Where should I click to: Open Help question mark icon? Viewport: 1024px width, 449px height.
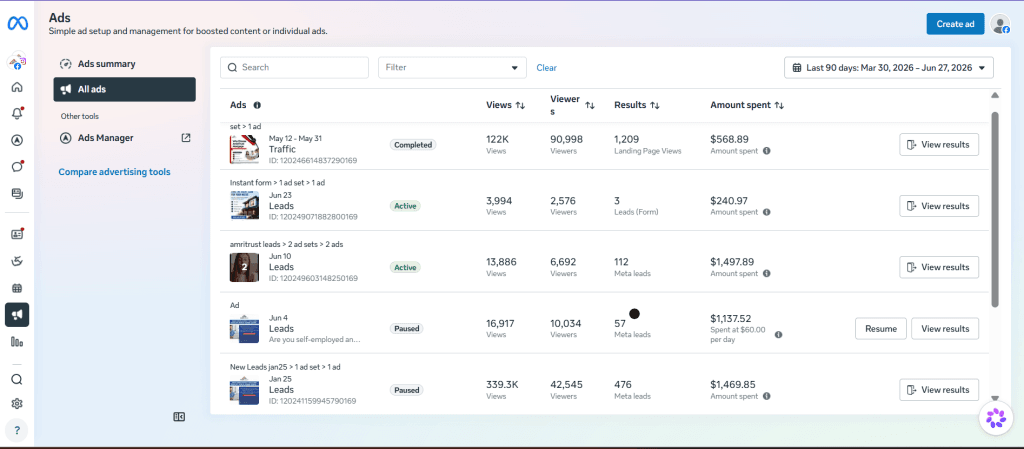(17, 430)
